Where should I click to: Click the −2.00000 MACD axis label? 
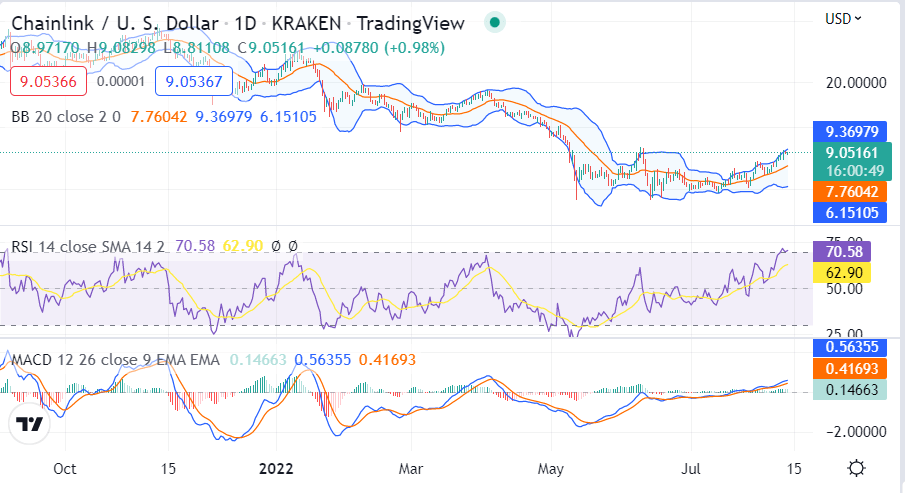(x=856, y=431)
